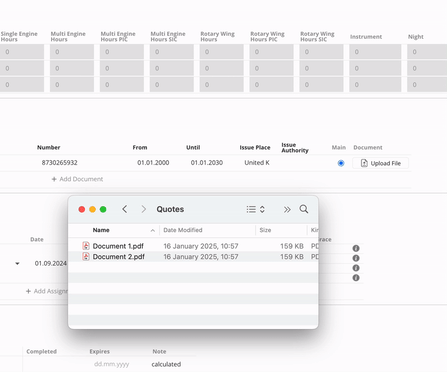Click the Multi Engine Hours SIC column header

[168, 36]
